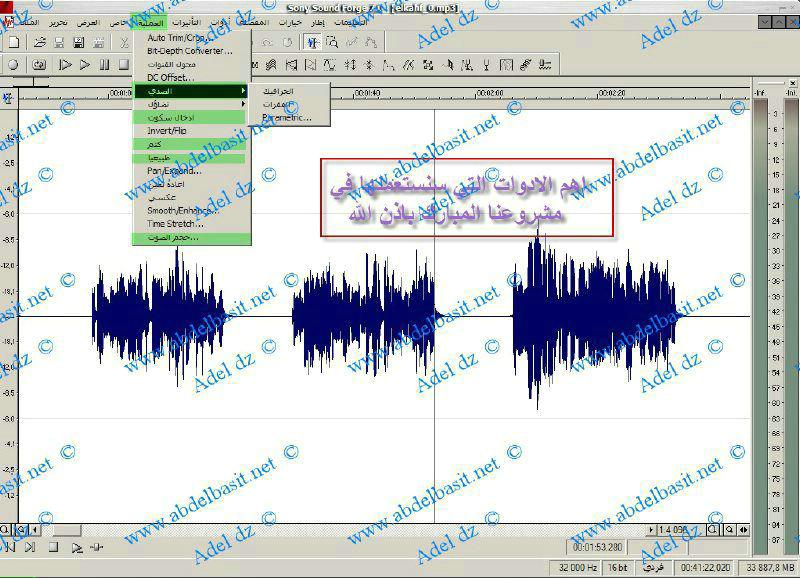Click the zoom-in magnifier at bottom right
Screen dimensions: 800x578
tap(713, 530)
